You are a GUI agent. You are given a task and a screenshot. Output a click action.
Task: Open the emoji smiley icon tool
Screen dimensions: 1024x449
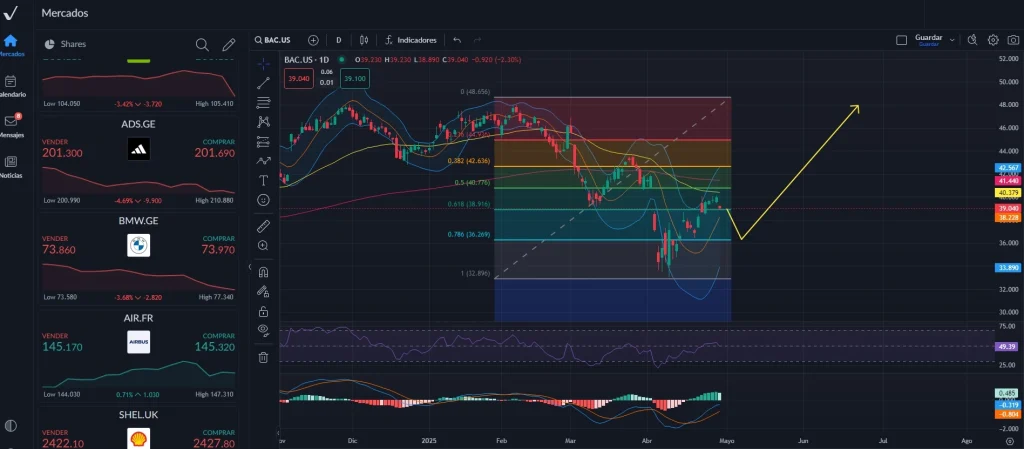(x=263, y=200)
